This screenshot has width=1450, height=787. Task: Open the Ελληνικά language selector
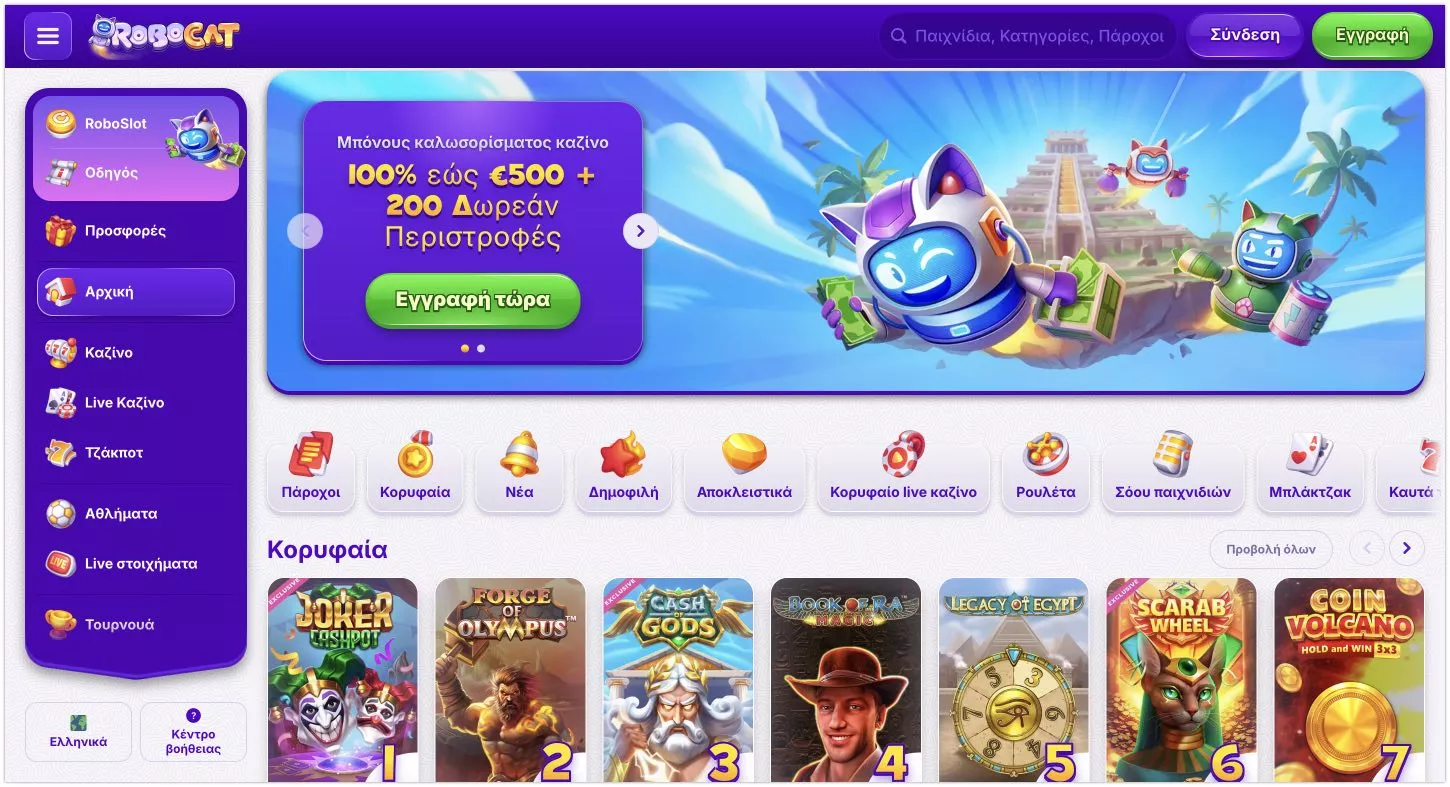pos(78,732)
